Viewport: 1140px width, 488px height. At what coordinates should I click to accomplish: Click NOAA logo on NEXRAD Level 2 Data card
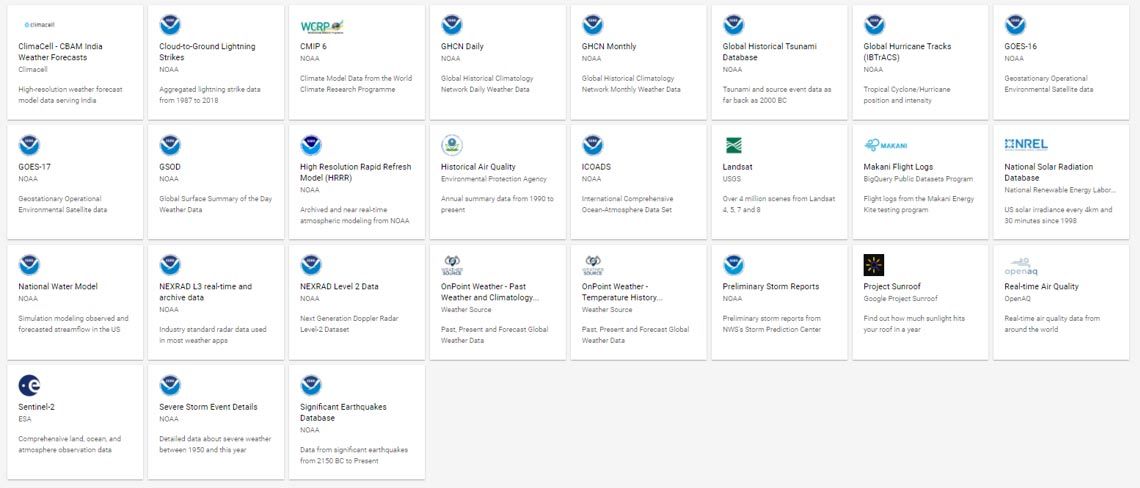coord(311,265)
